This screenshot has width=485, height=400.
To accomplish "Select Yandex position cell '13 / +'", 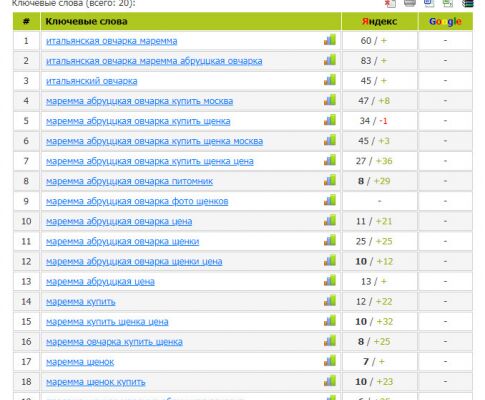I will click(380, 281).
